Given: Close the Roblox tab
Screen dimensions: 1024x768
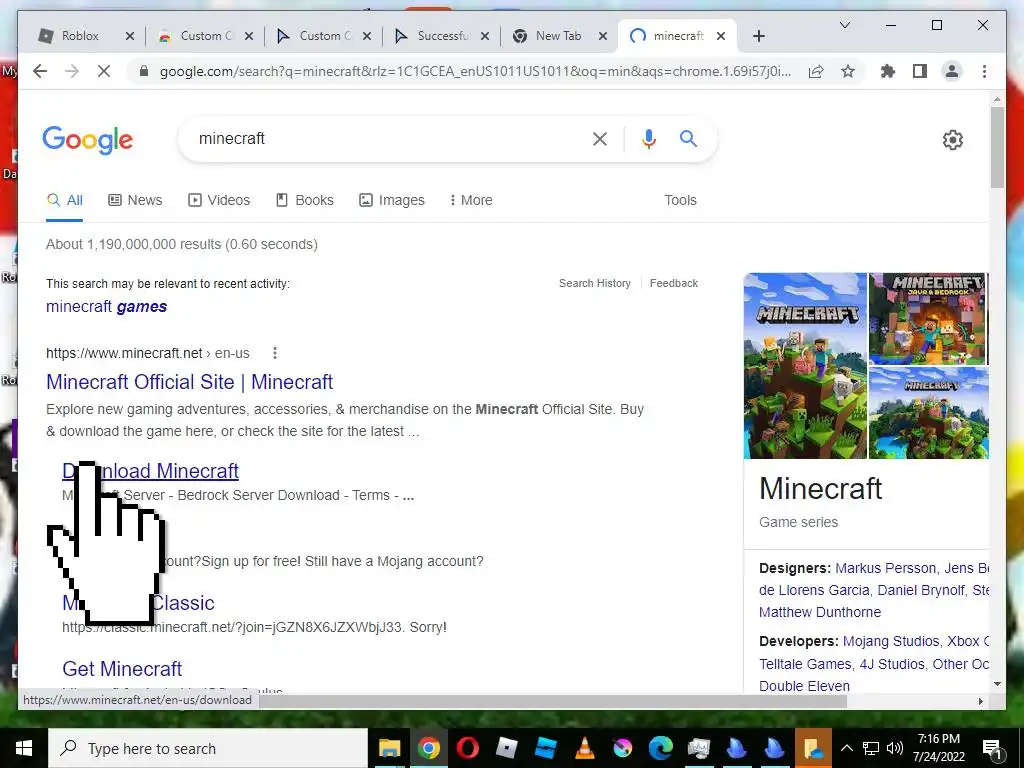Looking at the screenshot, I should (129, 37).
